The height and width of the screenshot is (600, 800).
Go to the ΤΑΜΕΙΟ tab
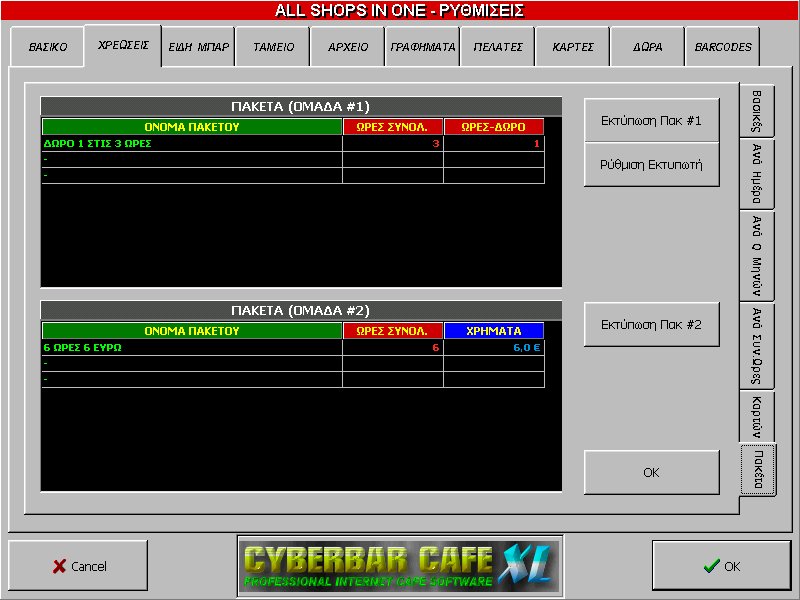click(x=273, y=47)
